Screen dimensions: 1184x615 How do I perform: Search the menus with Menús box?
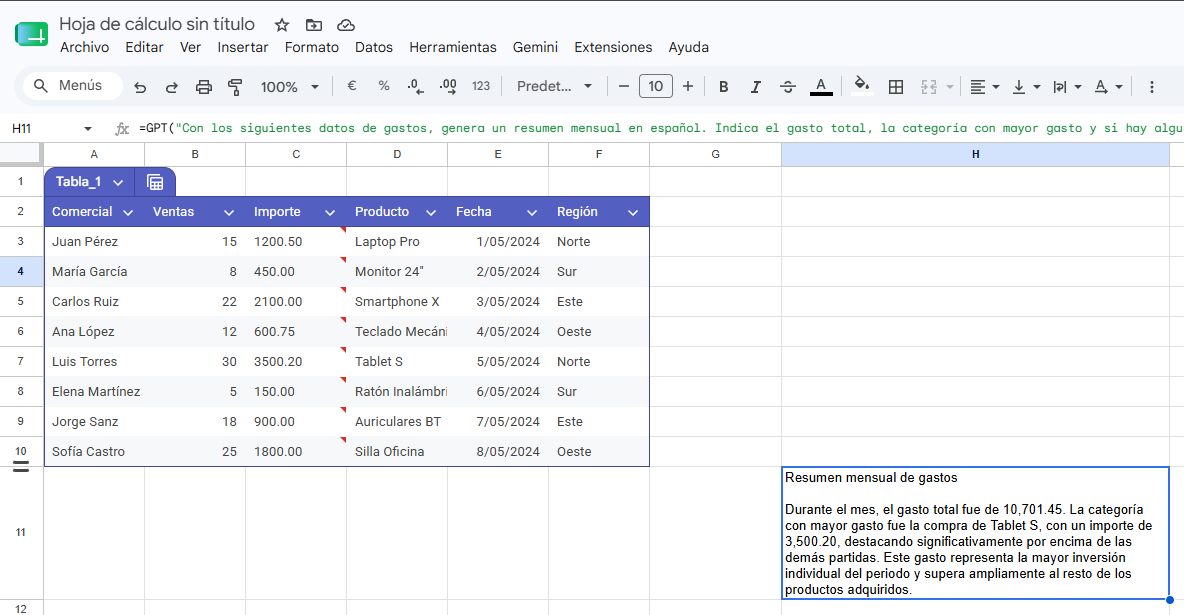[x=72, y=85]
